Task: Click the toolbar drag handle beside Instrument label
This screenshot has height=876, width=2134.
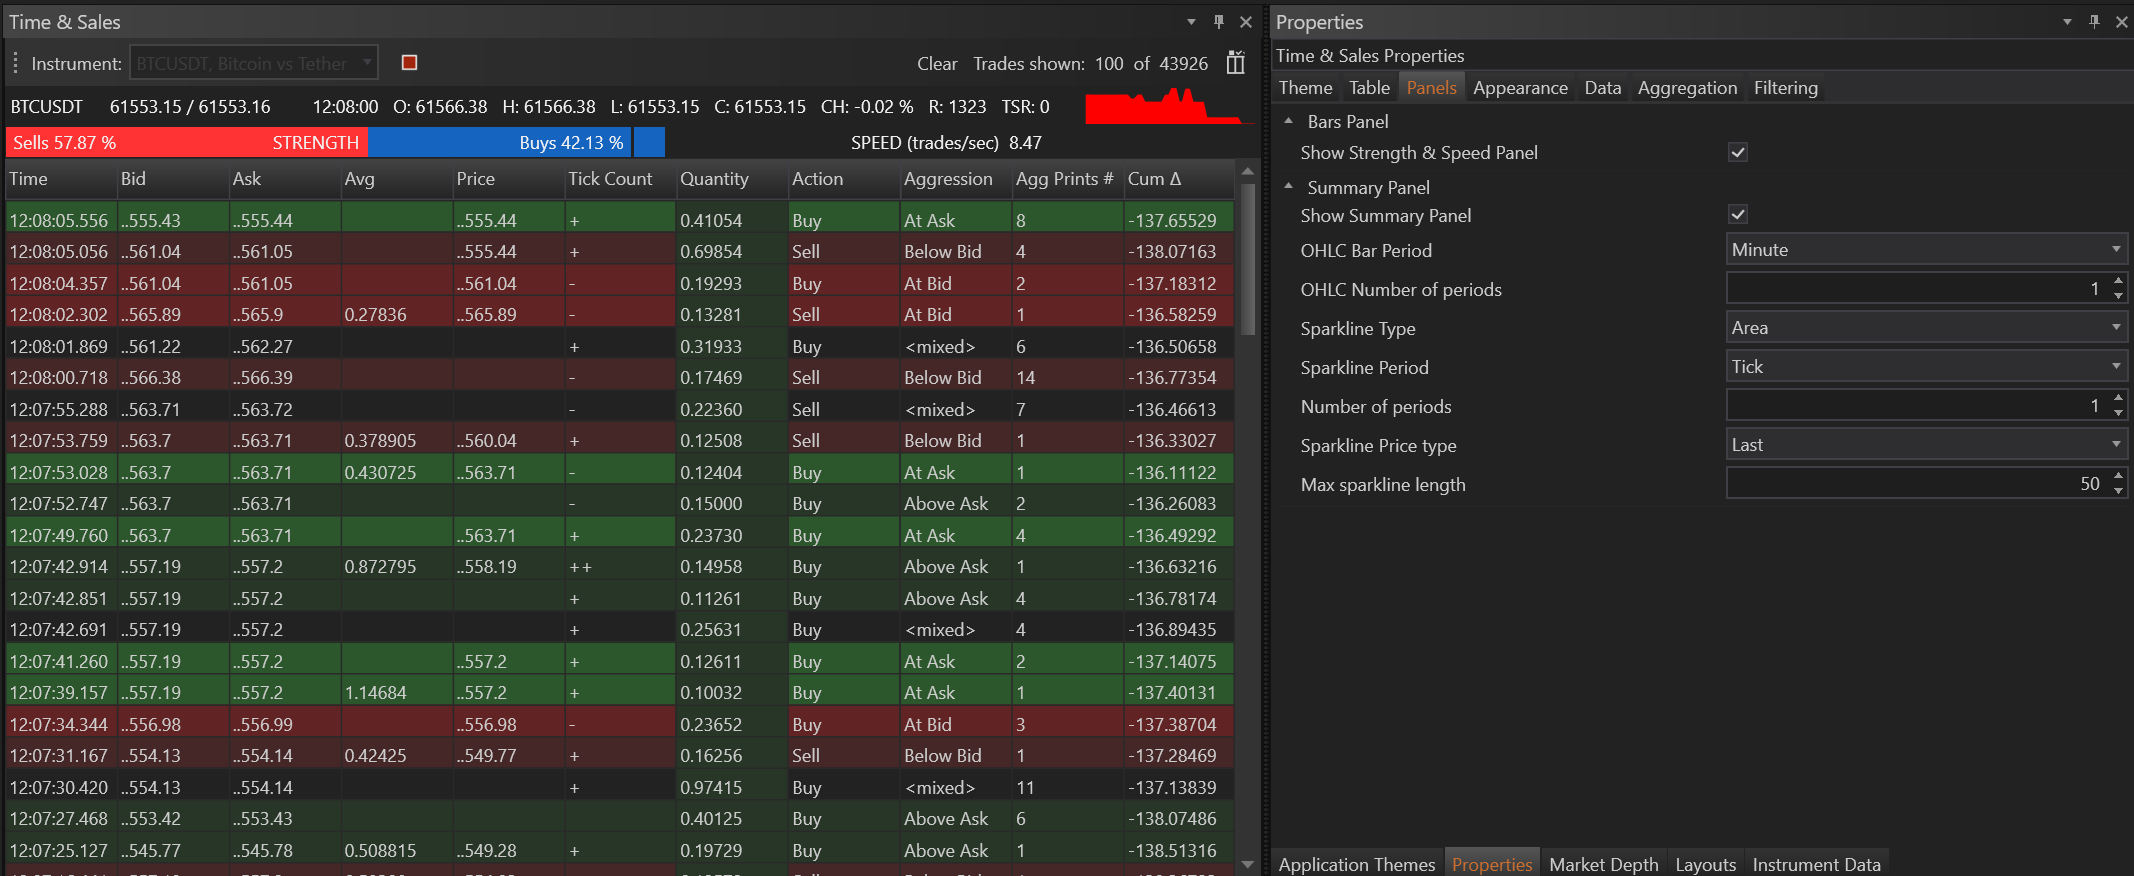Action: [x=16, y=63]
